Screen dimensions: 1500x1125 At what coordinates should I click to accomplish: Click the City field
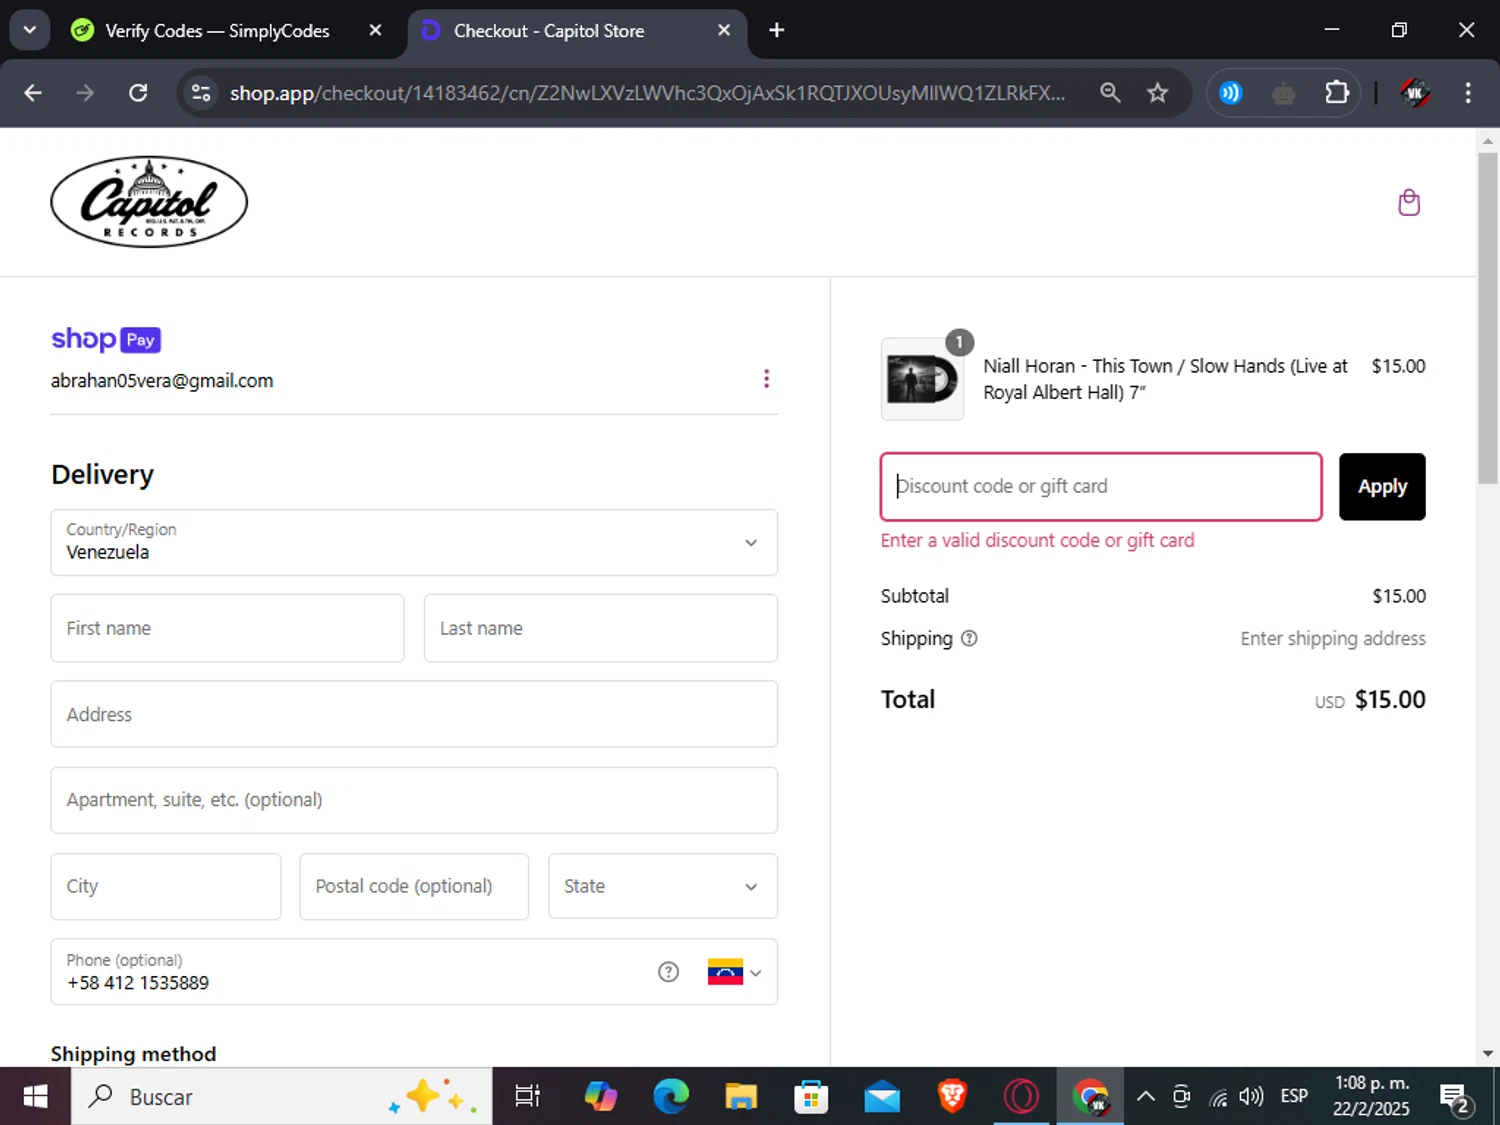166,886
